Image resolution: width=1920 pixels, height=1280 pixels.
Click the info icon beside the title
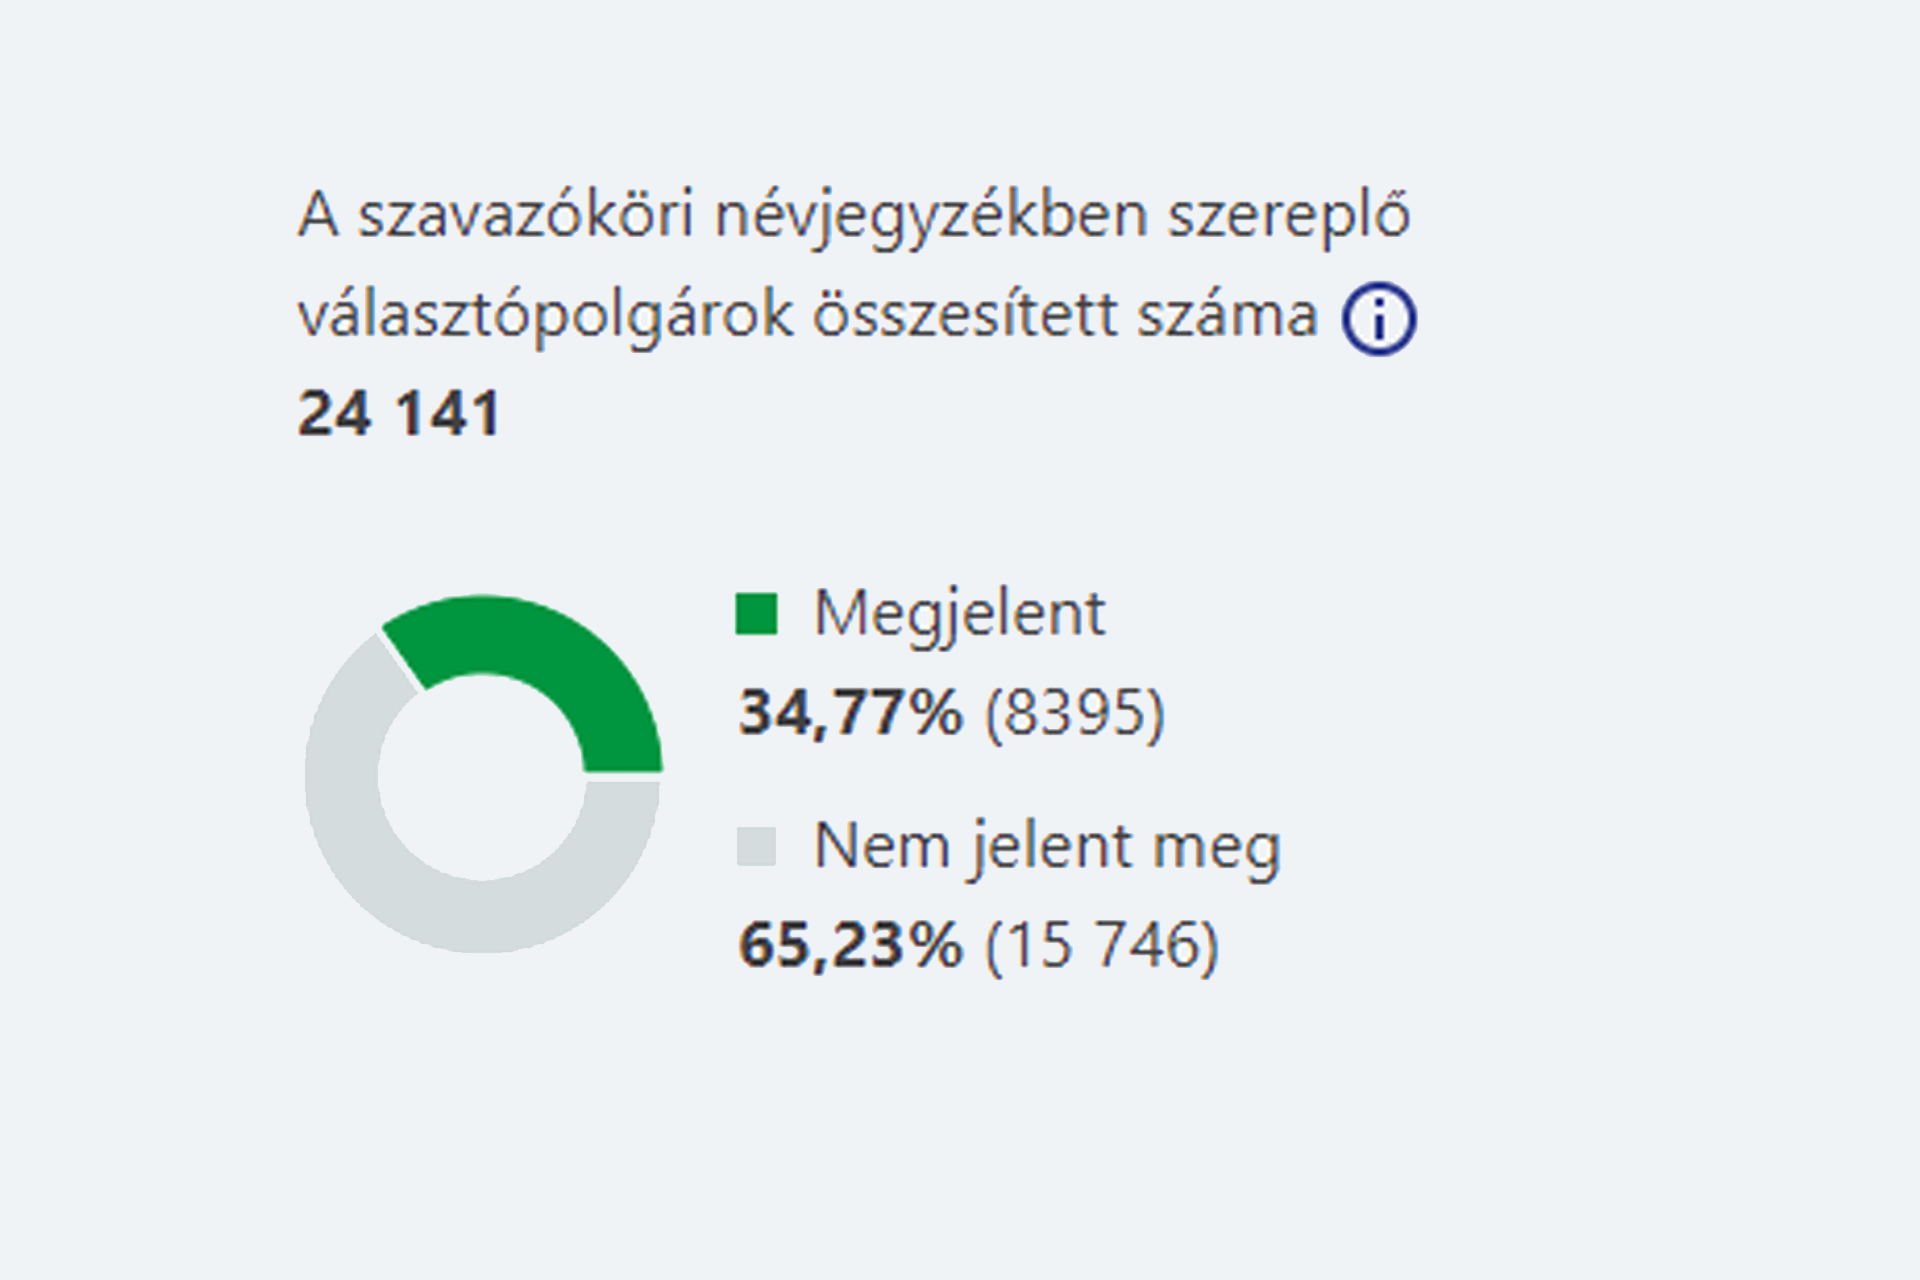click(1378, 320)
